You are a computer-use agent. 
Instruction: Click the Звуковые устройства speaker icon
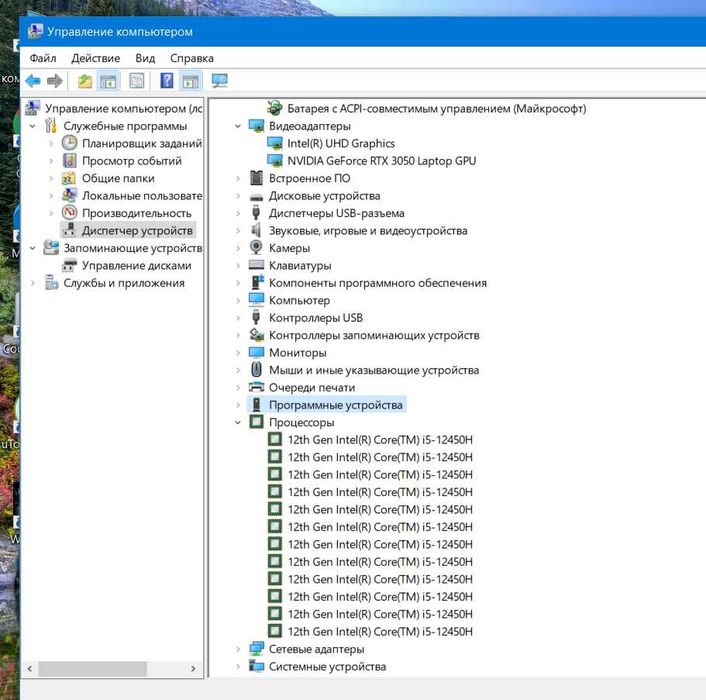(x=256, y=230)
